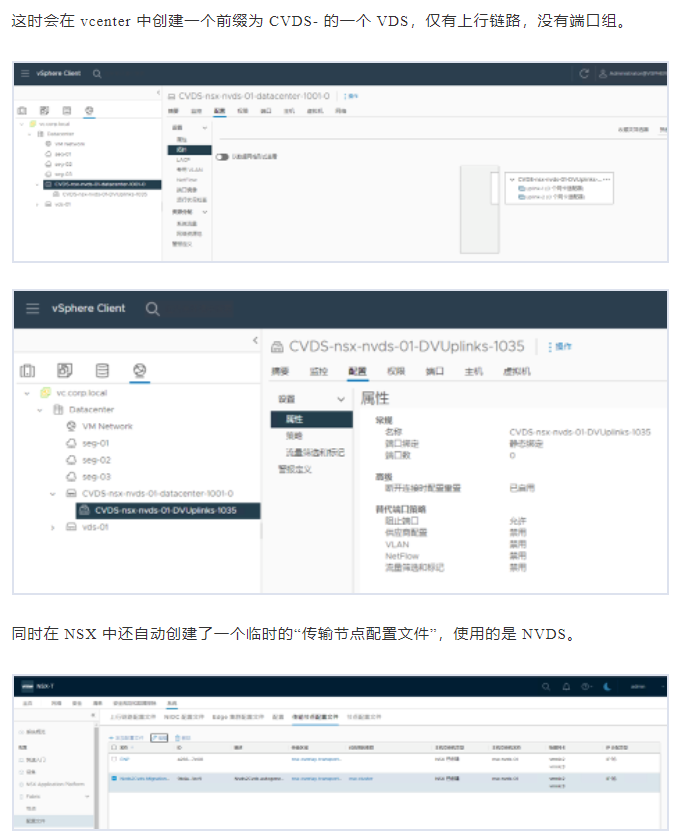Viewport: 679px width, 838px height.
Task: Select storage inventory icon on datacenter-1001-0 page
Action: coord(67,110)
